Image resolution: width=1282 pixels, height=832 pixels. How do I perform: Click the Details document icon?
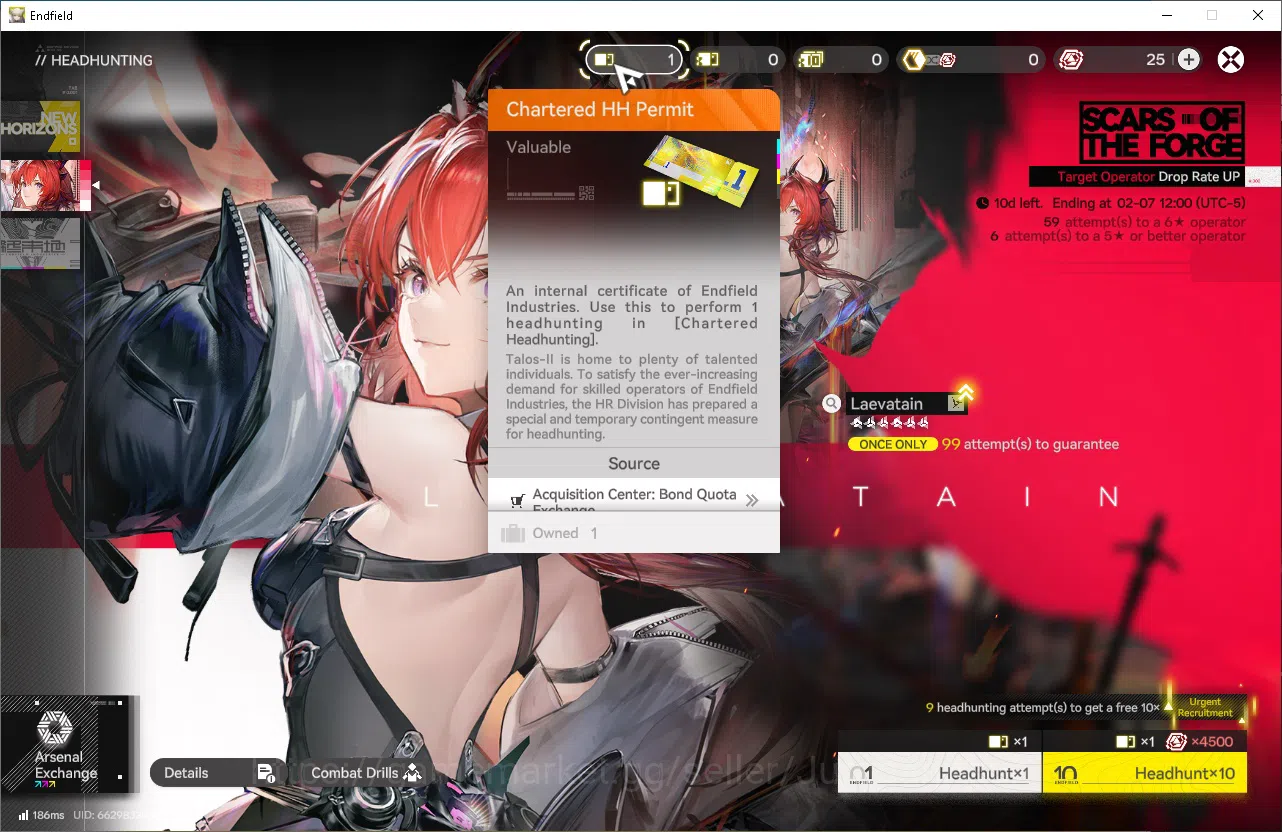[266, 773]
